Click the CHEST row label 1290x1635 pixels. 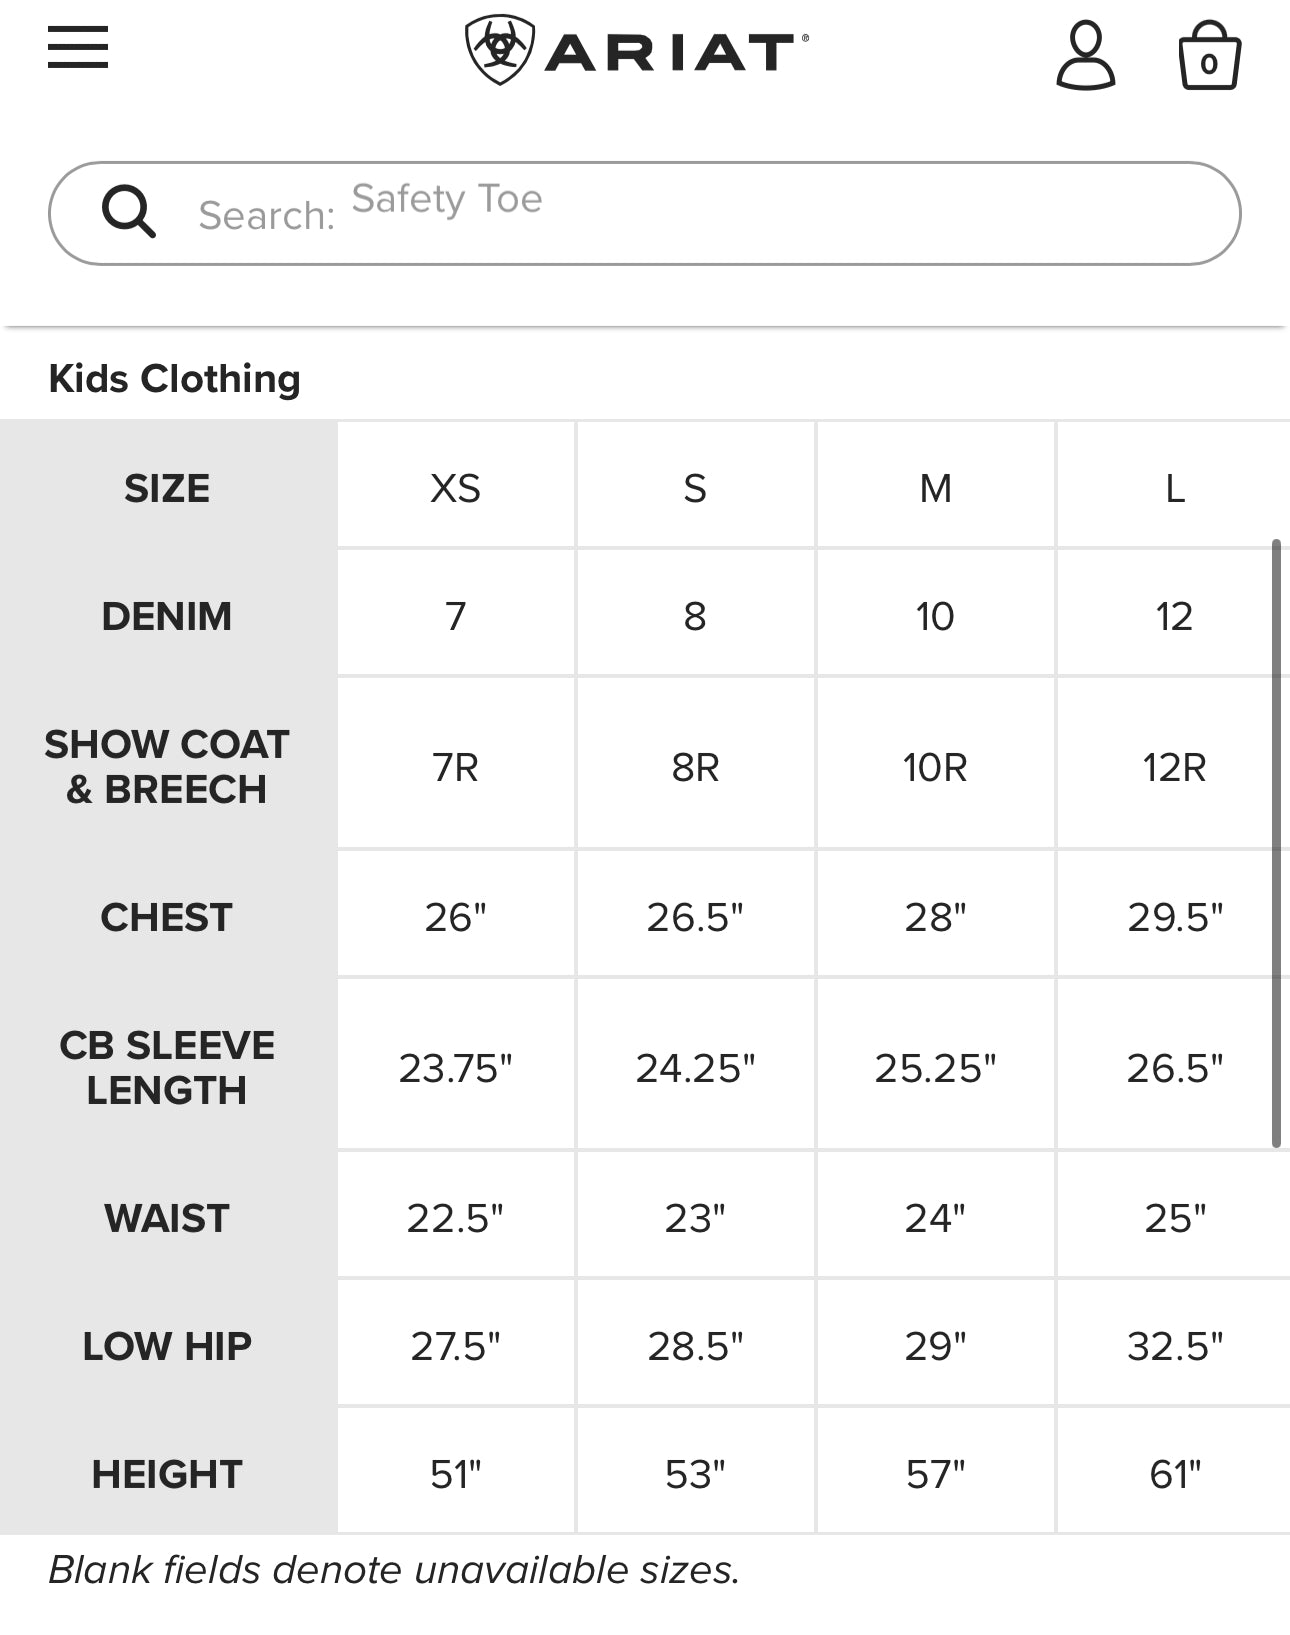coord(167,917)
